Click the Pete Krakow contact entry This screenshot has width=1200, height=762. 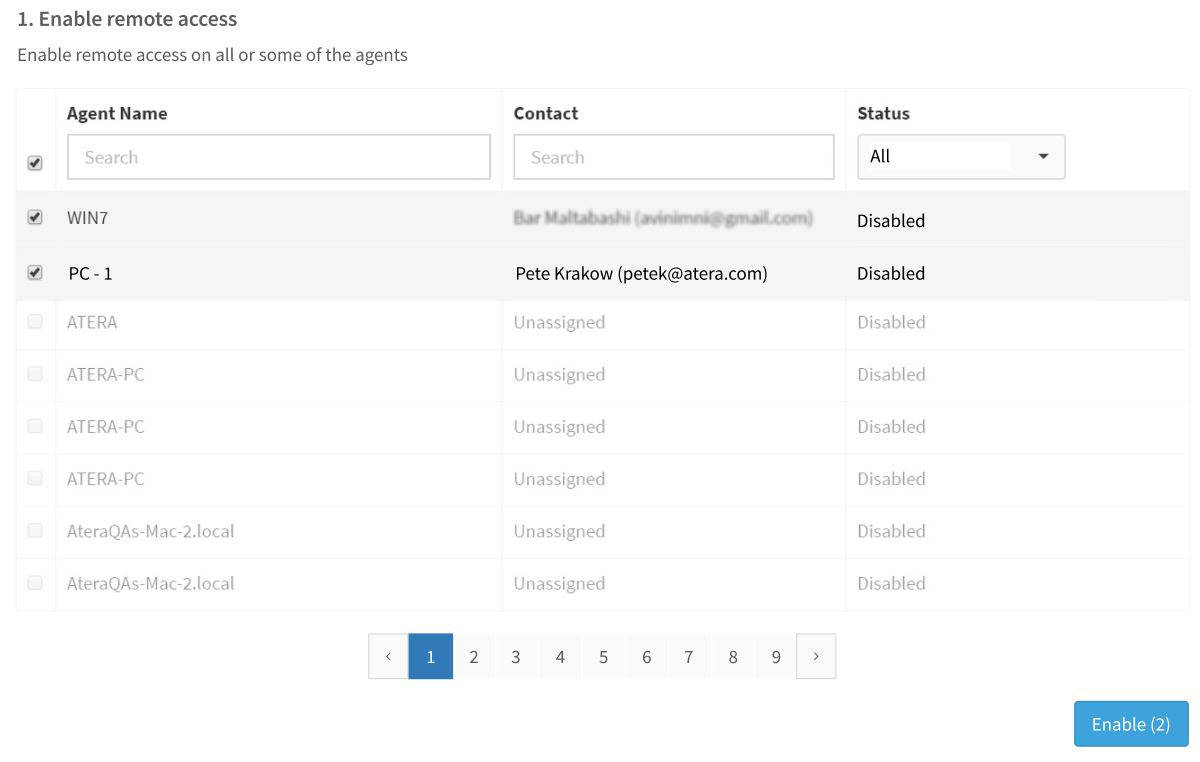(641, 273)
